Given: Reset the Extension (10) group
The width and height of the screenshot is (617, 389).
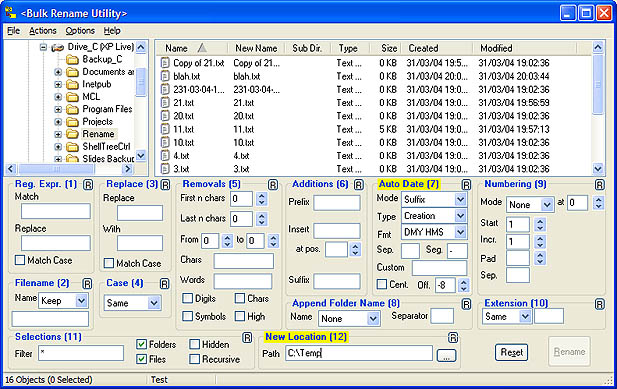Looking at the screenshot, I should pyautogui.click(x=599, y=304).
